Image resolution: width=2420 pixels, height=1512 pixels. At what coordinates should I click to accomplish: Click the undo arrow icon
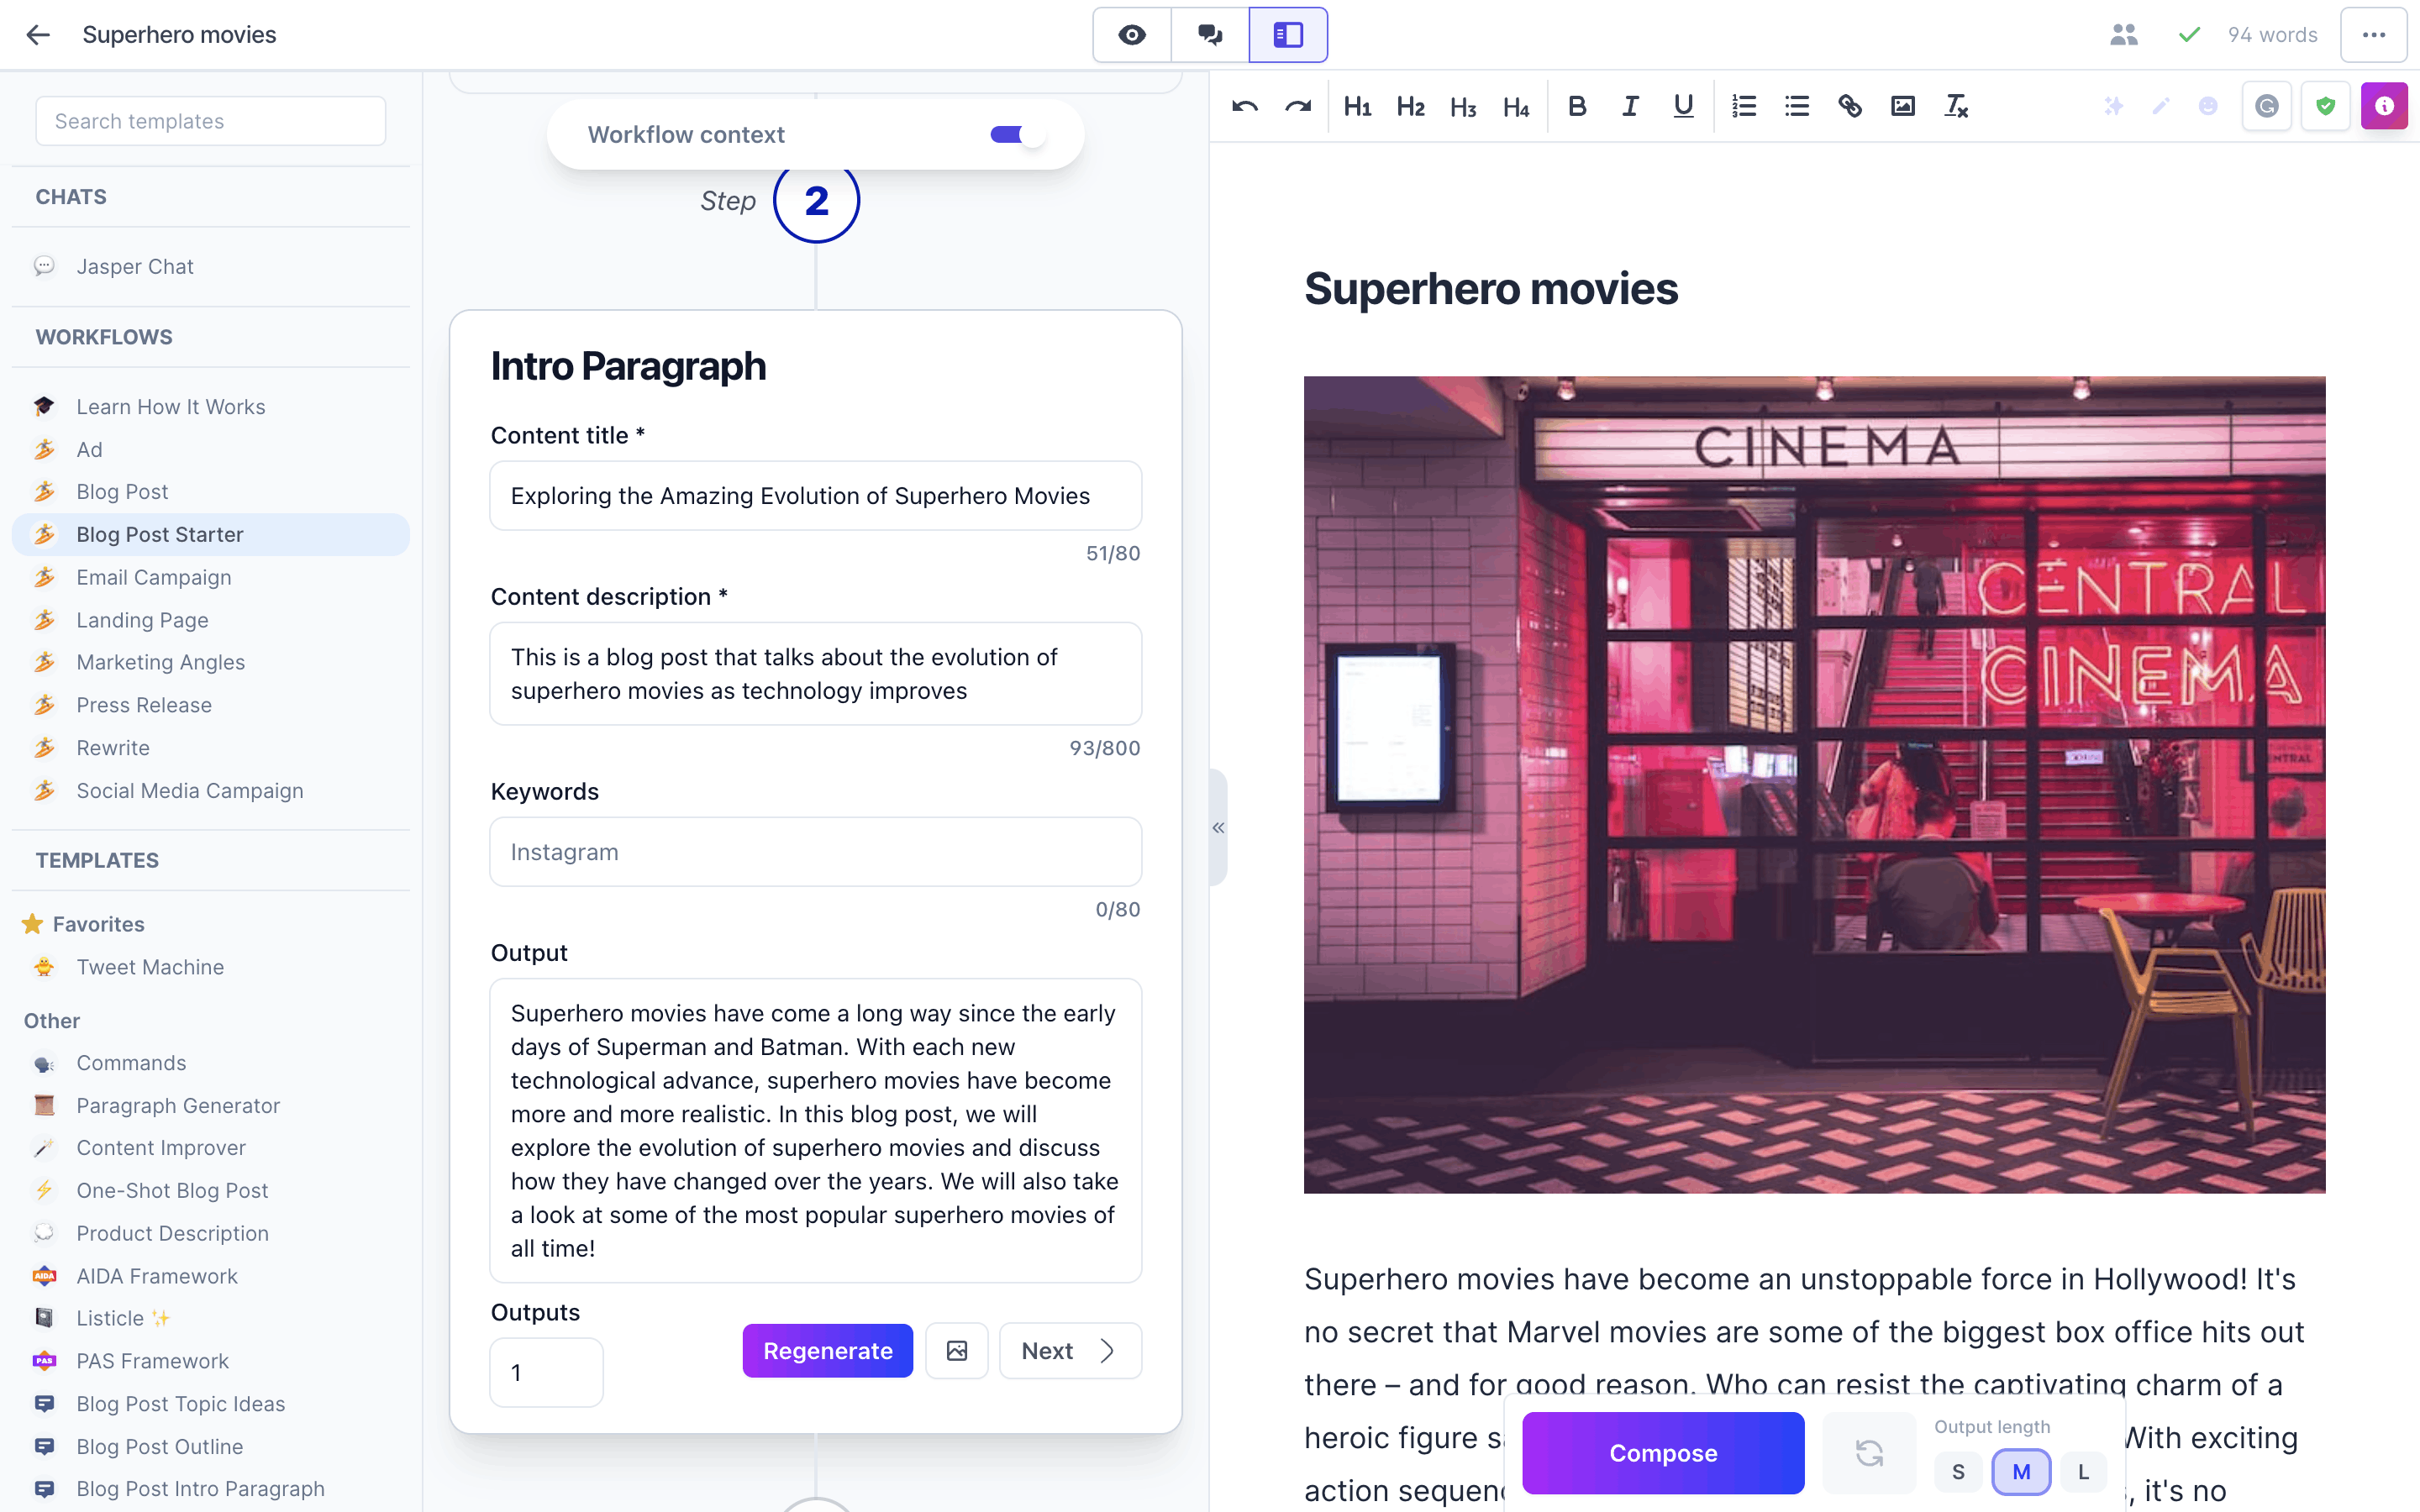pos(1245,106)
